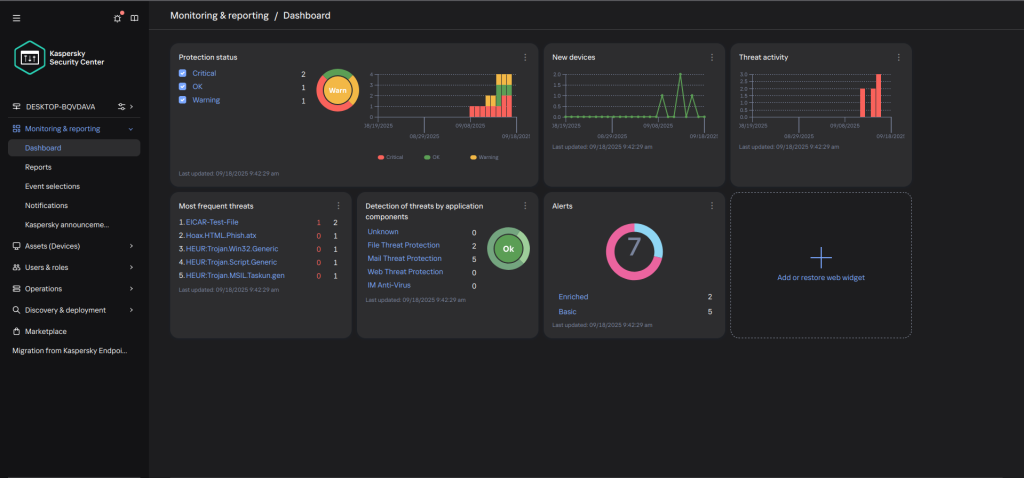This screenshot has width=1024, height=478.
Task: Click the Alerts donut chart showing 7
Action: click(x=634, y=251)
